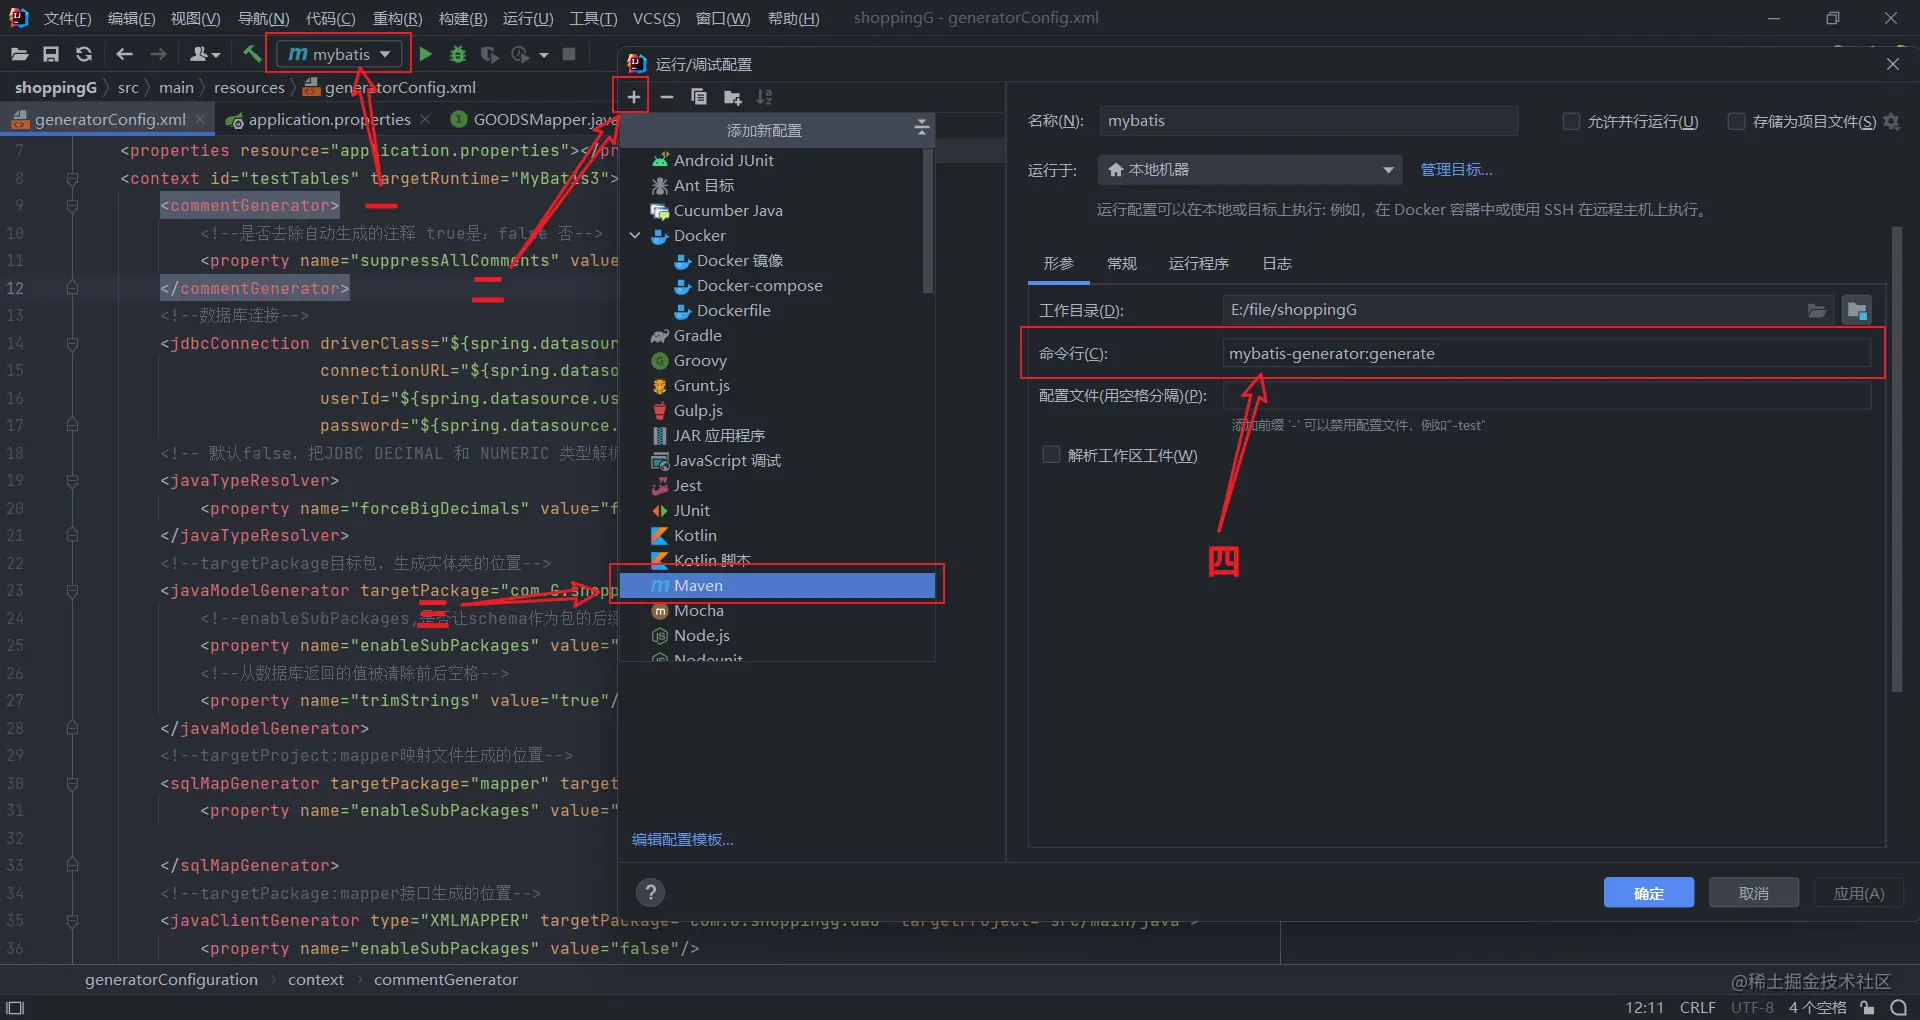Copy the configuration using duplicate icon
The image size is (1920, 1020).
699,97
